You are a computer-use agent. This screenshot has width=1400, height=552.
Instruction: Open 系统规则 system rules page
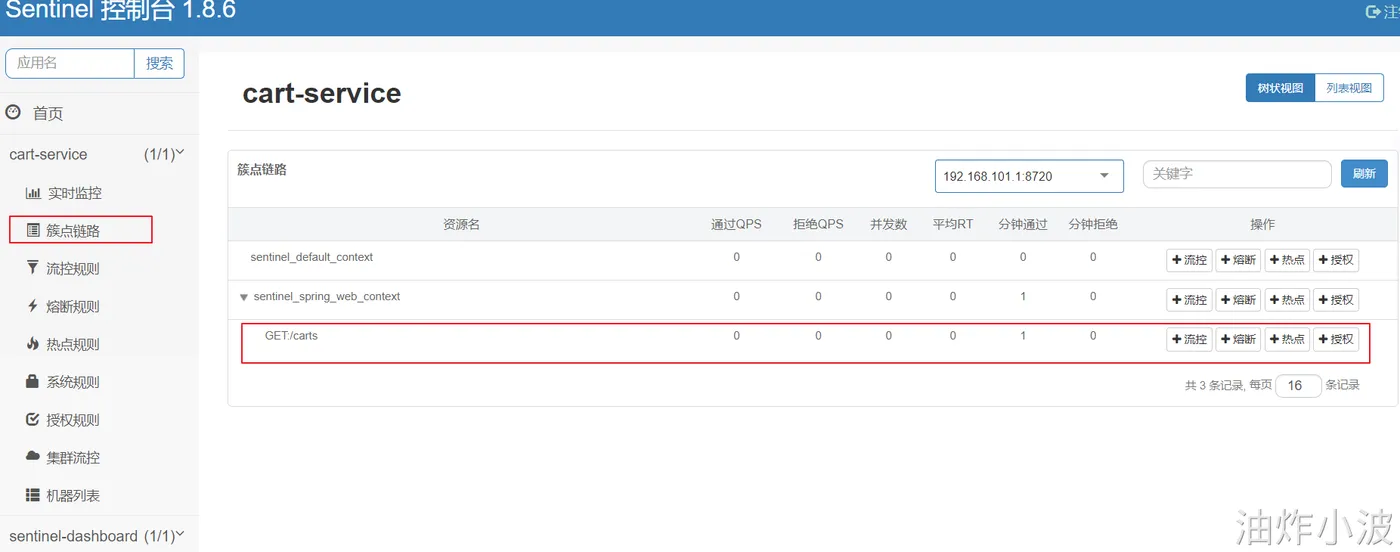coord(73,382)
